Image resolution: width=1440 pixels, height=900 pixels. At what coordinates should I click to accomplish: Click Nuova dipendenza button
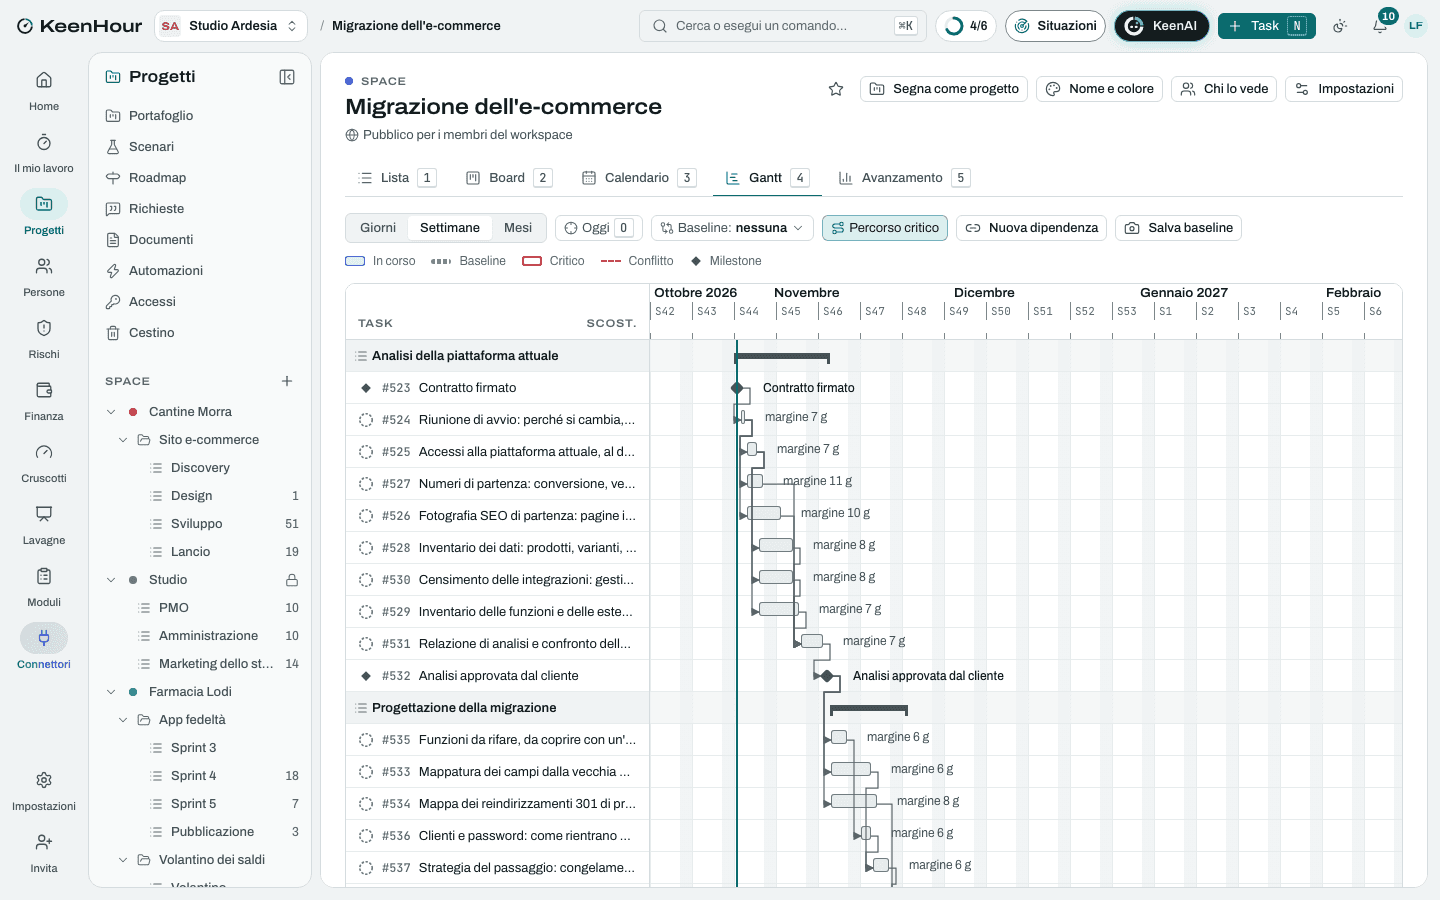(1031, 228)
